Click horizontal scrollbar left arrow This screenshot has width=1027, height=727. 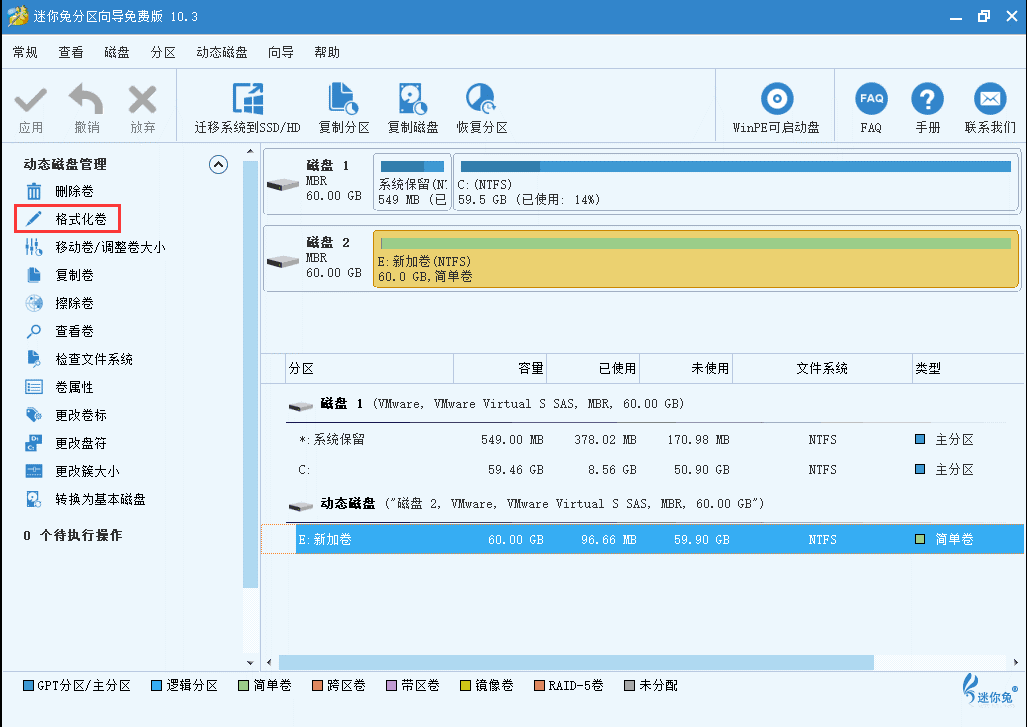[x=269, y=662]
